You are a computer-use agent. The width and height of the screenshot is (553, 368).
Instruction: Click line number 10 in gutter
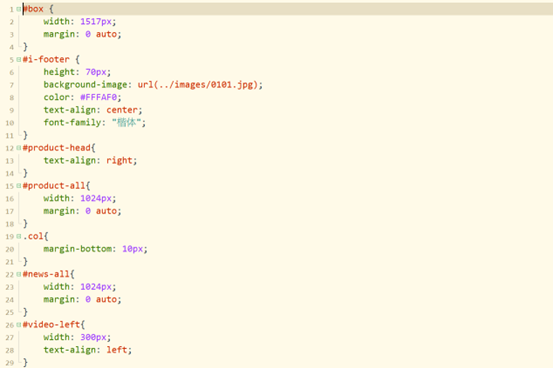10,123
